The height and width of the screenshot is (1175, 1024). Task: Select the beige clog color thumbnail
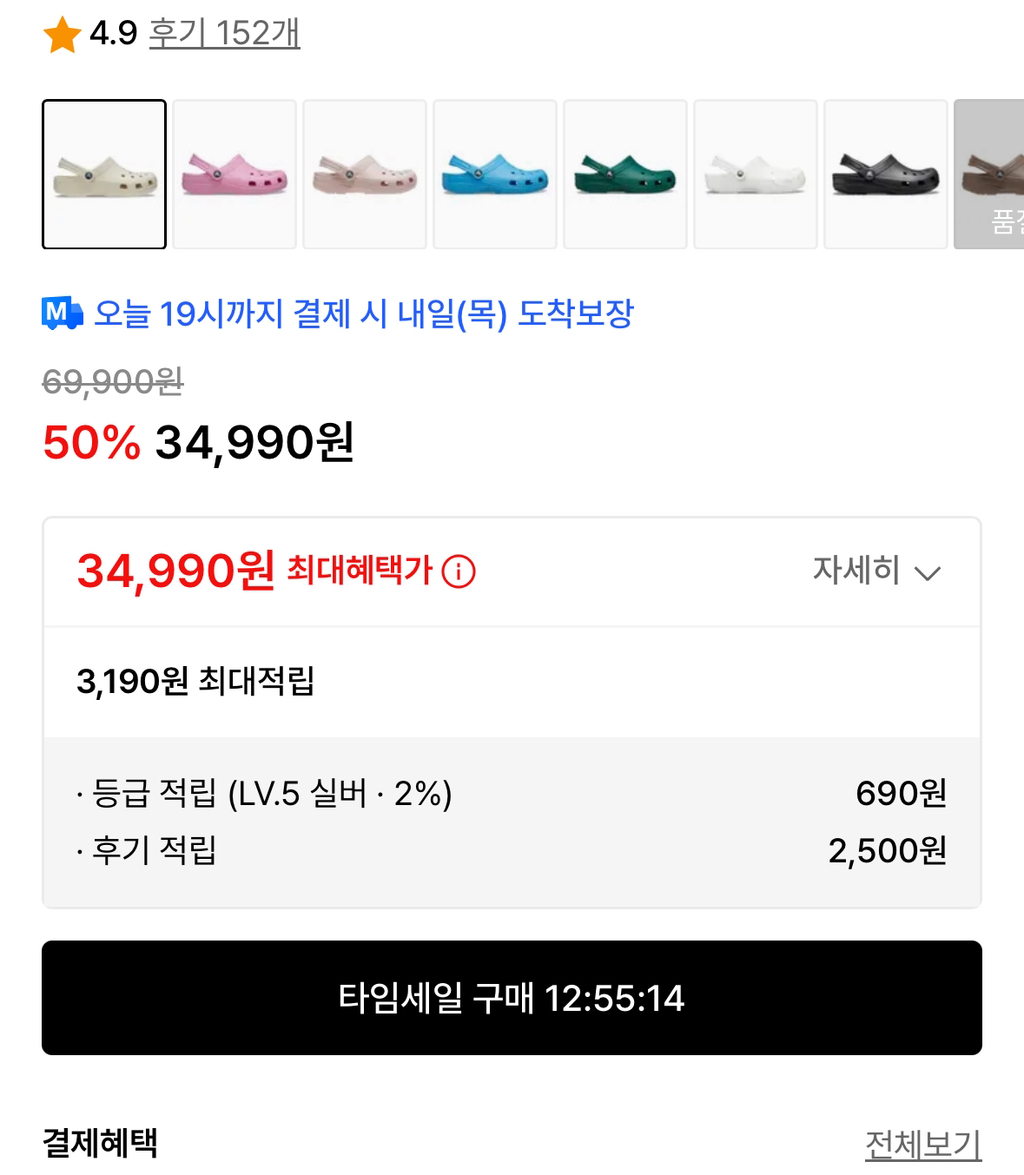click(104, 174)
